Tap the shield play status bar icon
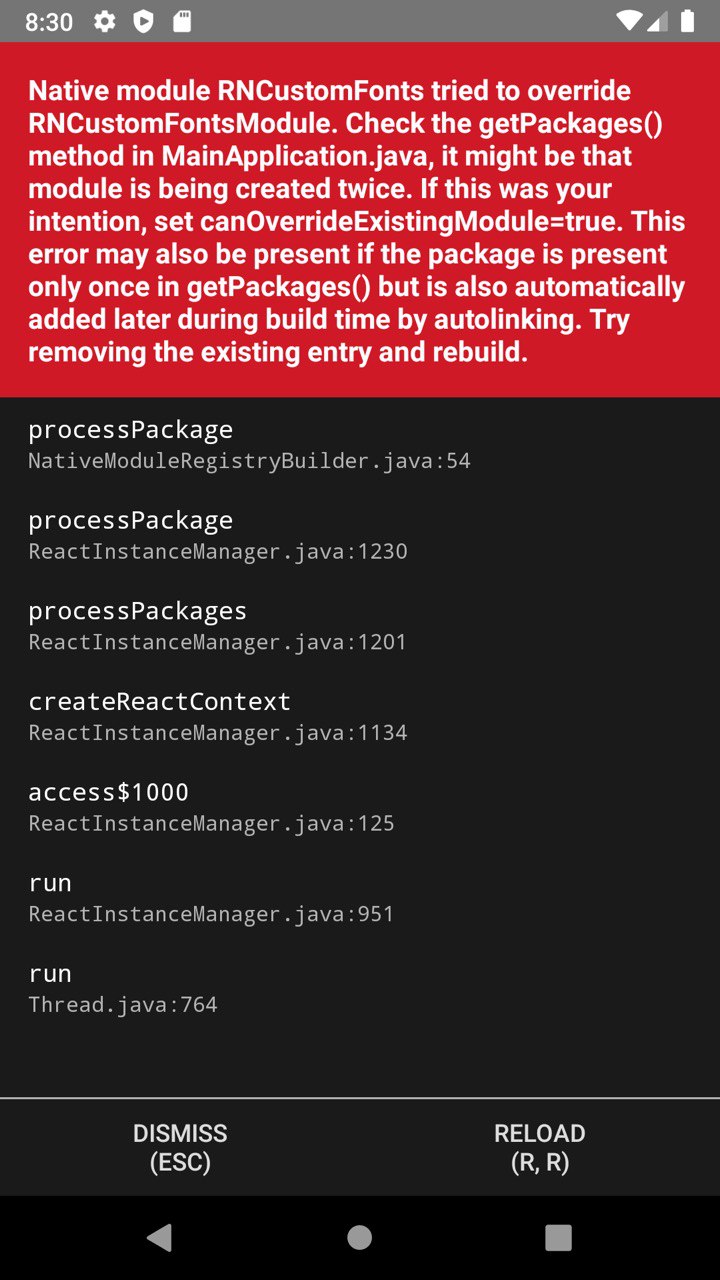The width and height of the screenshot is (720, 1280). [x=144, y=21]
